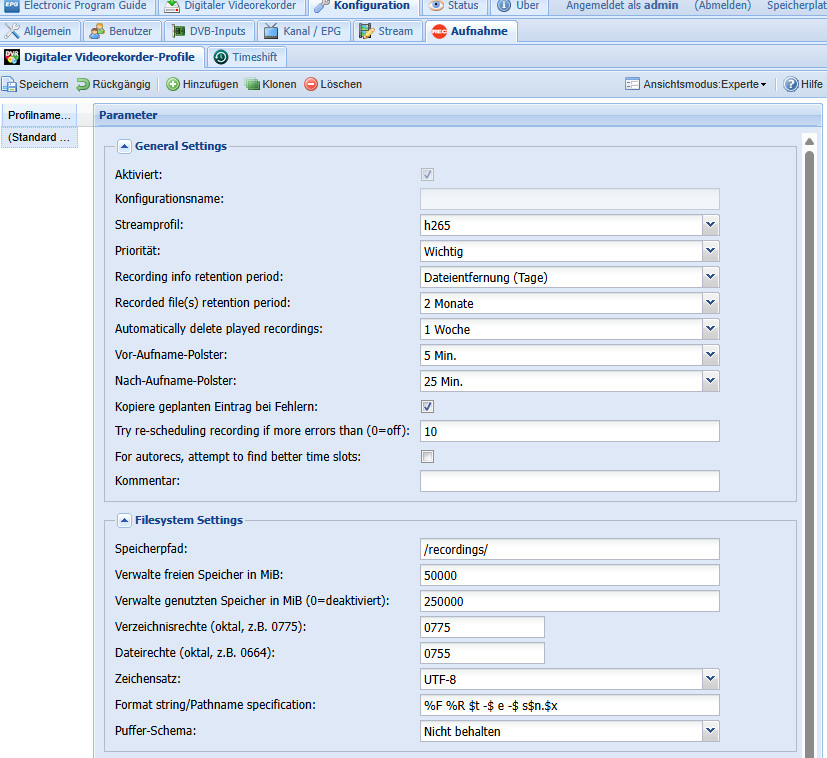Click the Klonen clone icon
This screenshot has width=827, height=758.
(x=253, y=85)
